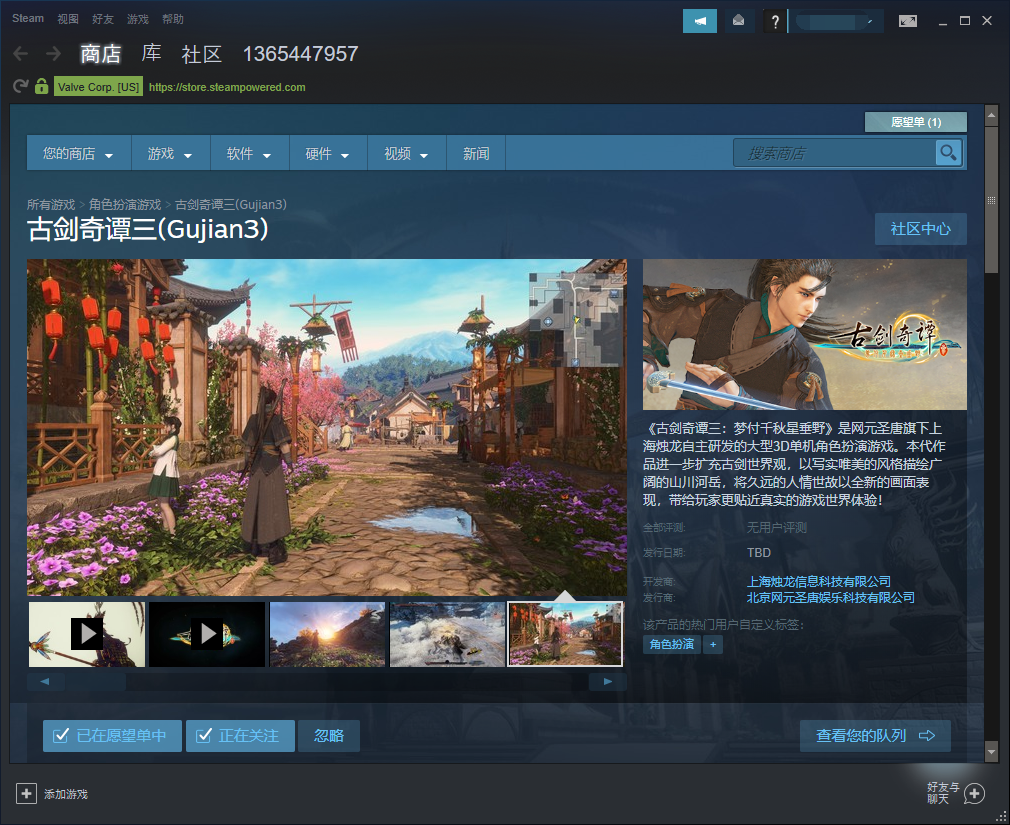Click the 忽略 ignore button
This screenshot has width=1010, height=825.
tap(329, 735)
